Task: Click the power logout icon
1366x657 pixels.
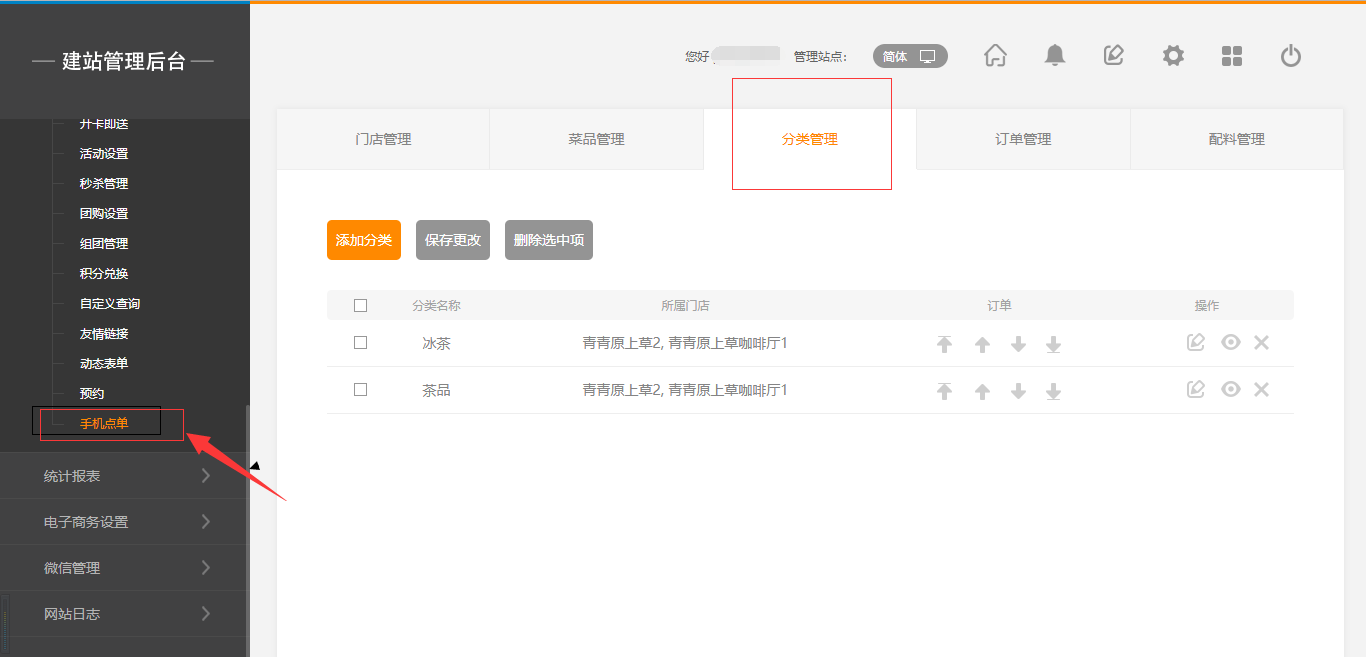Action: click(x=1291, y=56)
